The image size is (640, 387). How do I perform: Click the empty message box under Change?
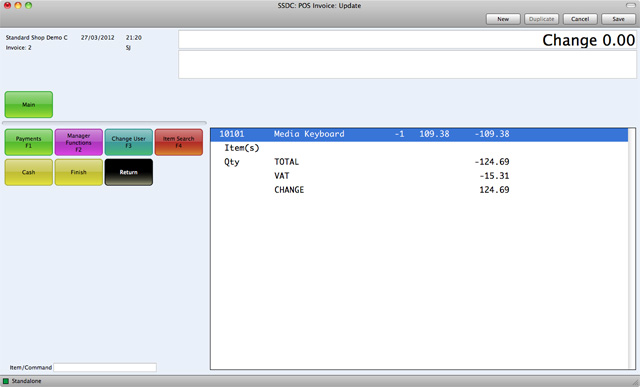click(407, 64)
